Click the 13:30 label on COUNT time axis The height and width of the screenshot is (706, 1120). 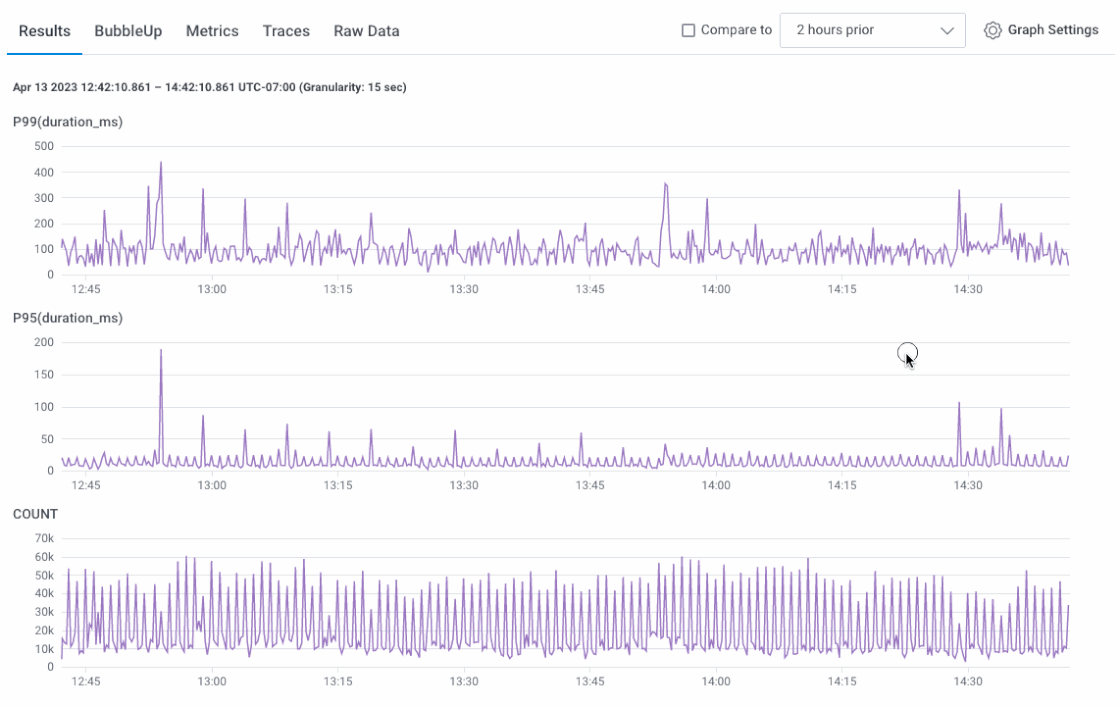[463, 681]
